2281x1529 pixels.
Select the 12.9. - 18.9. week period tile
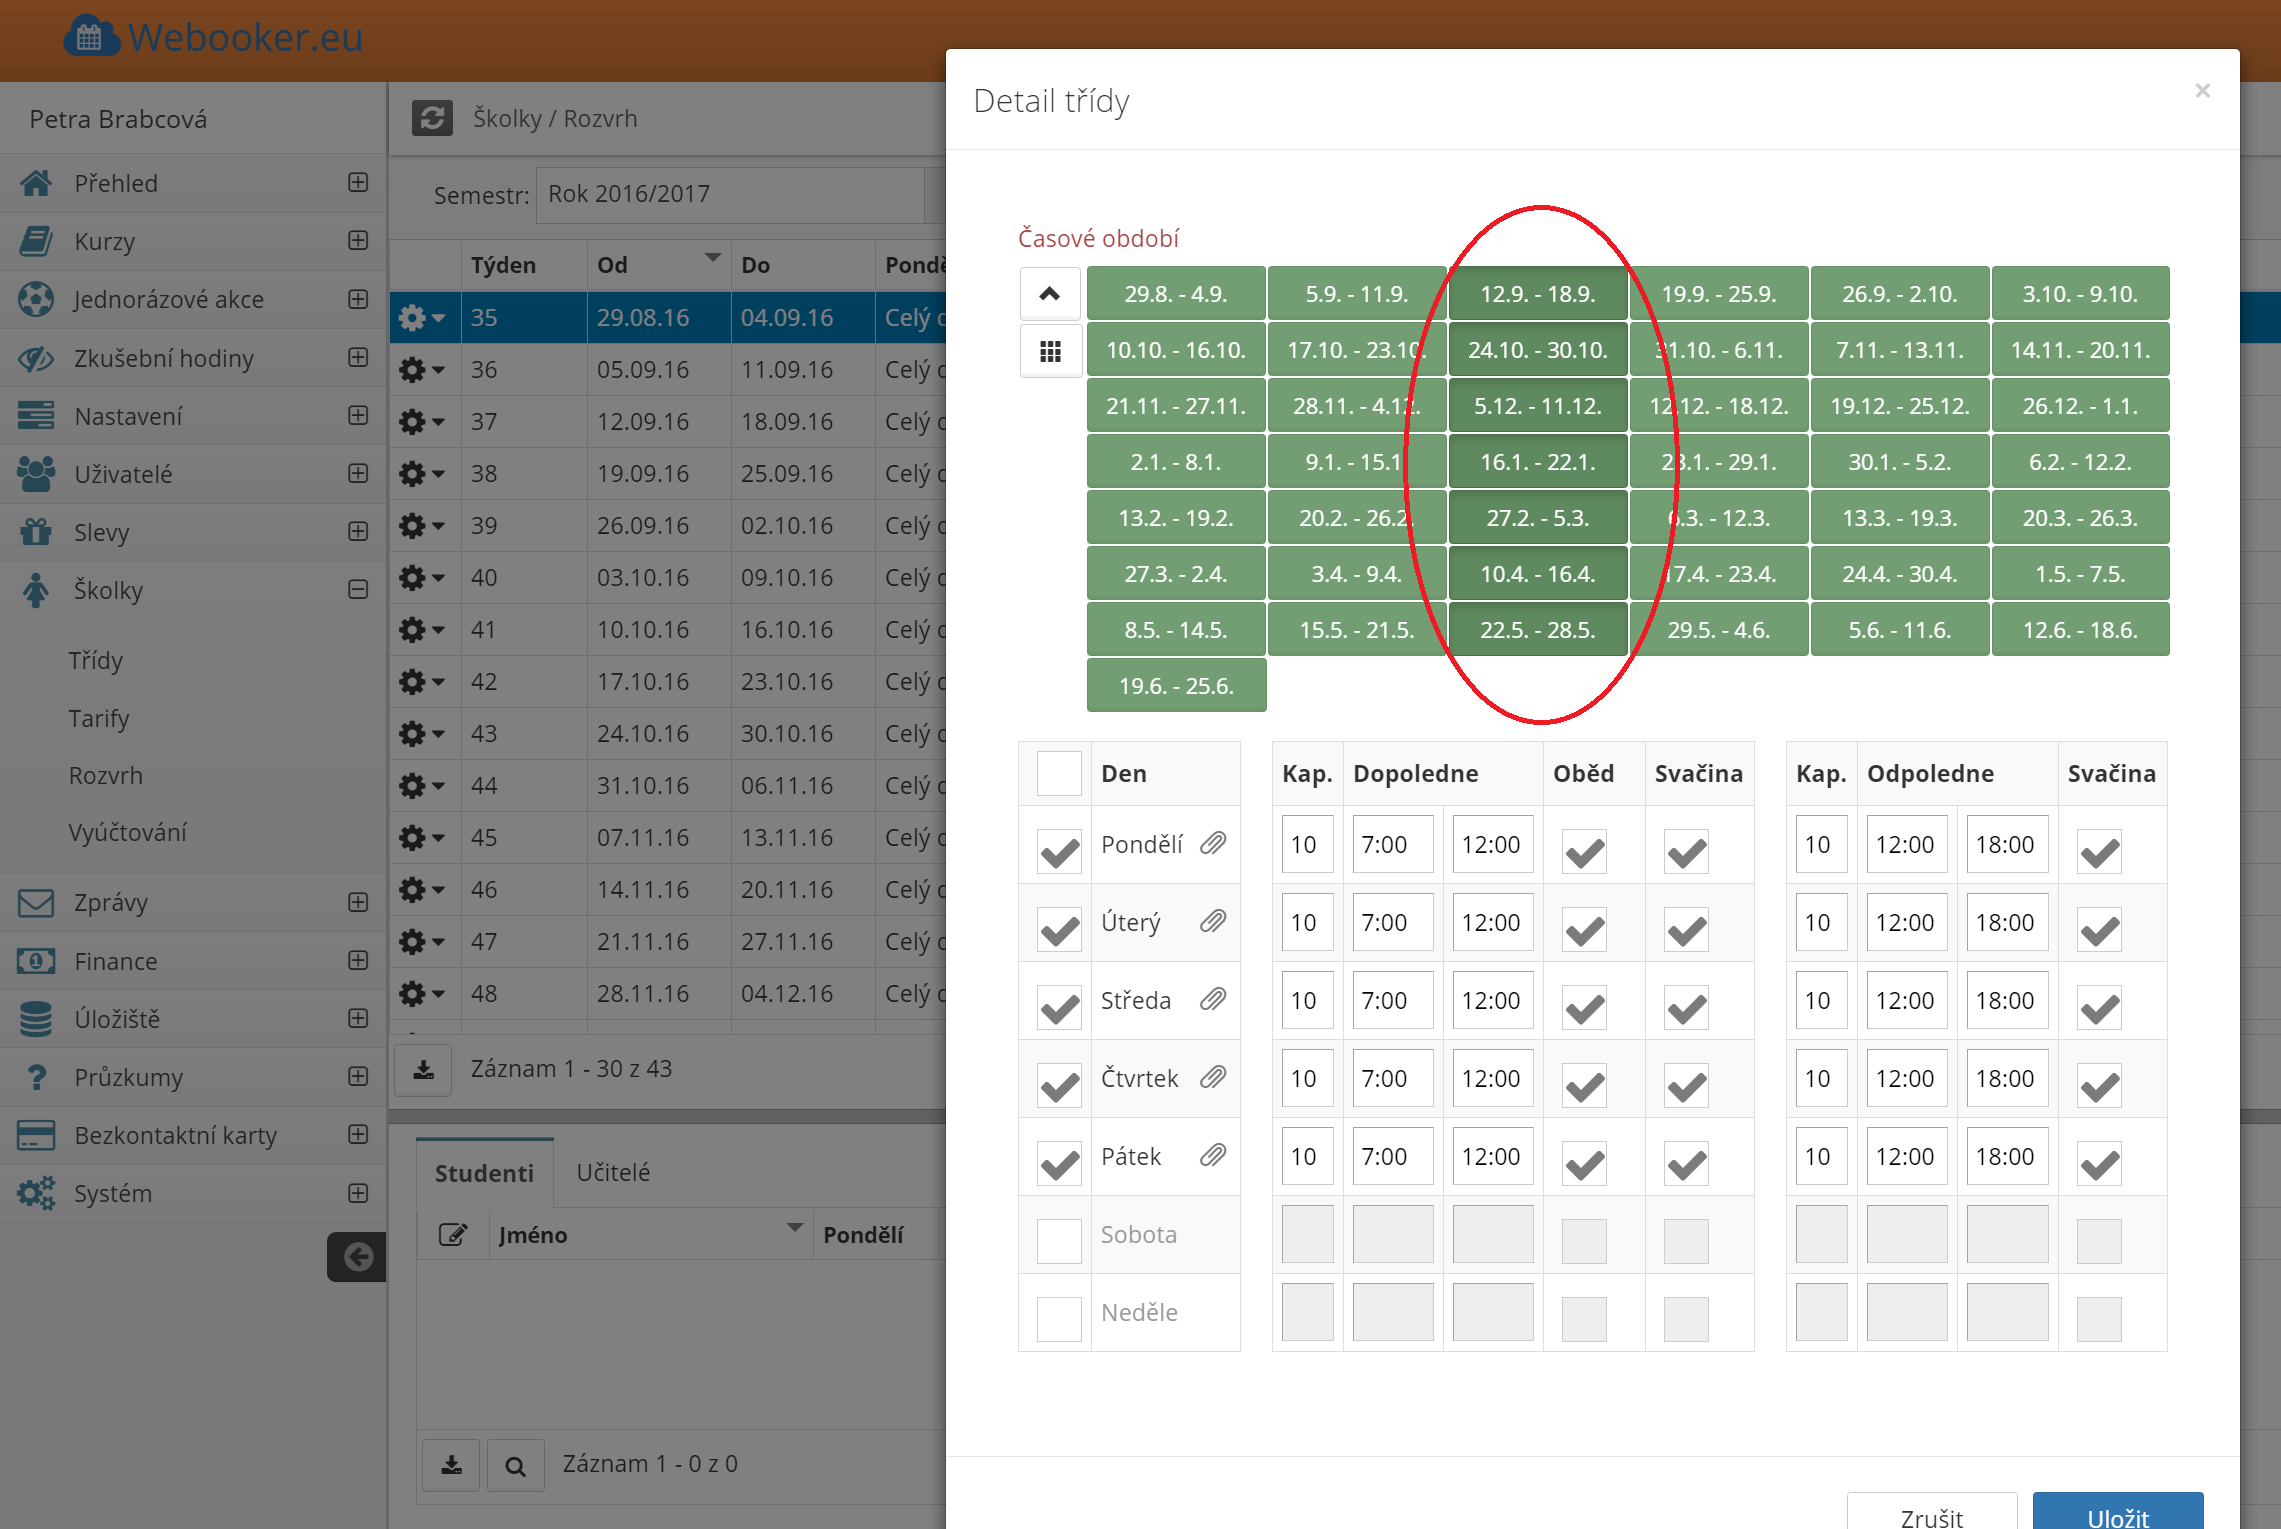pos(1537,294)
